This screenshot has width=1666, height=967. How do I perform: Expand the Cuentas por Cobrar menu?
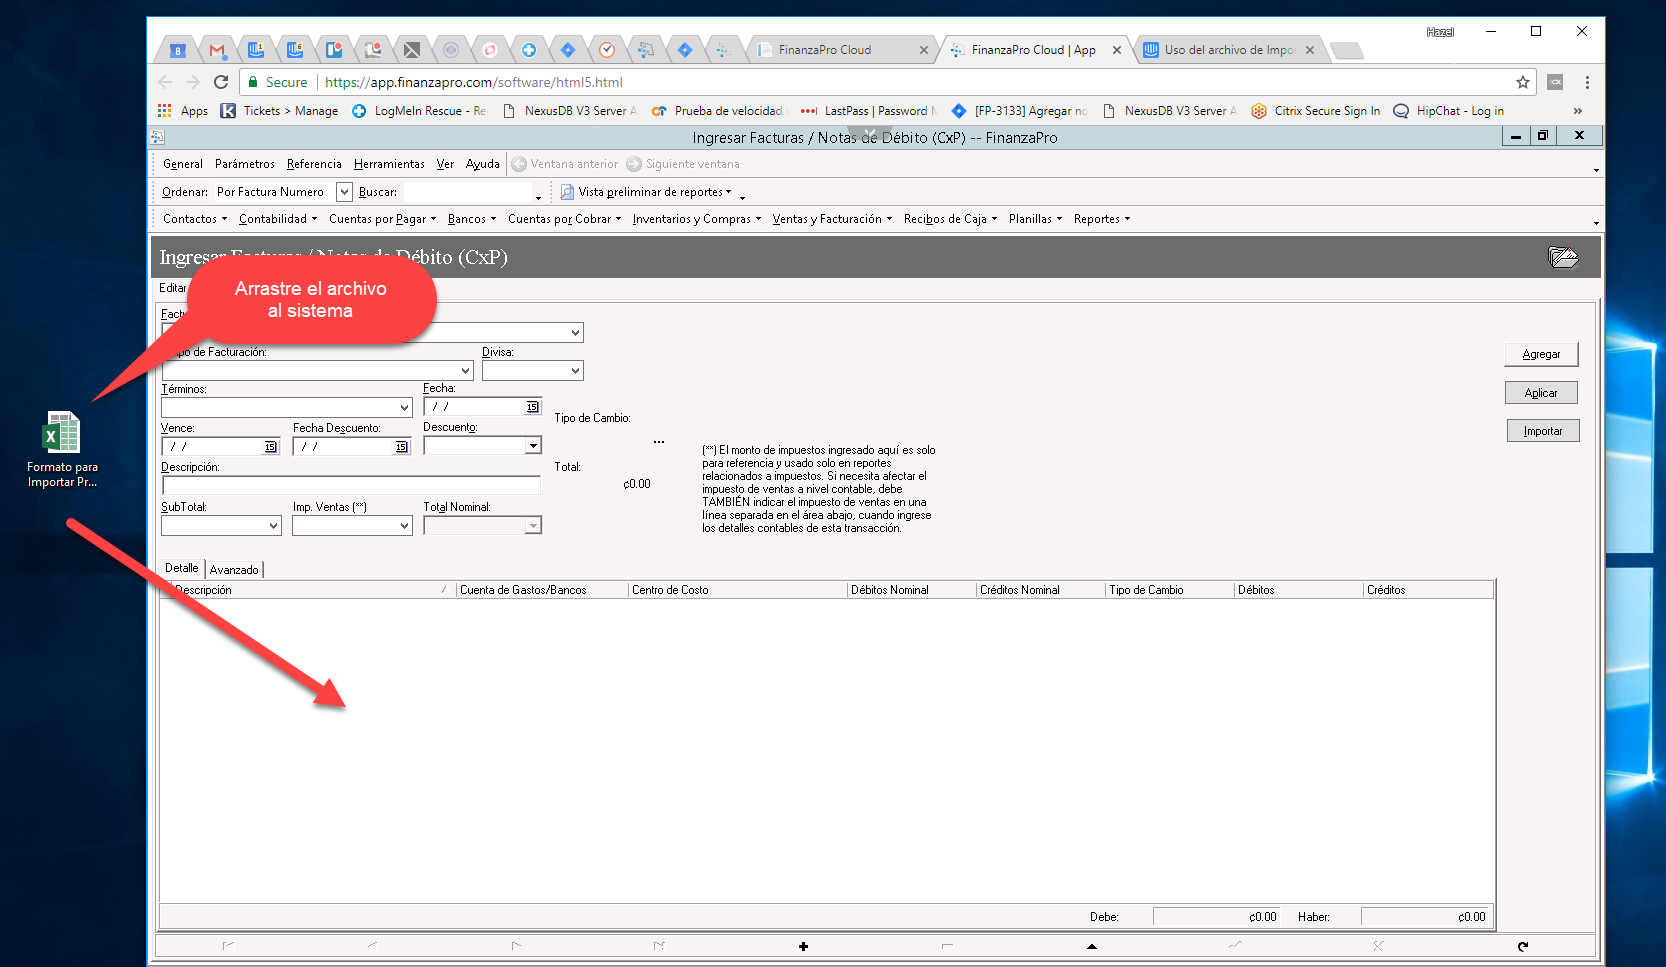point(564,219)
